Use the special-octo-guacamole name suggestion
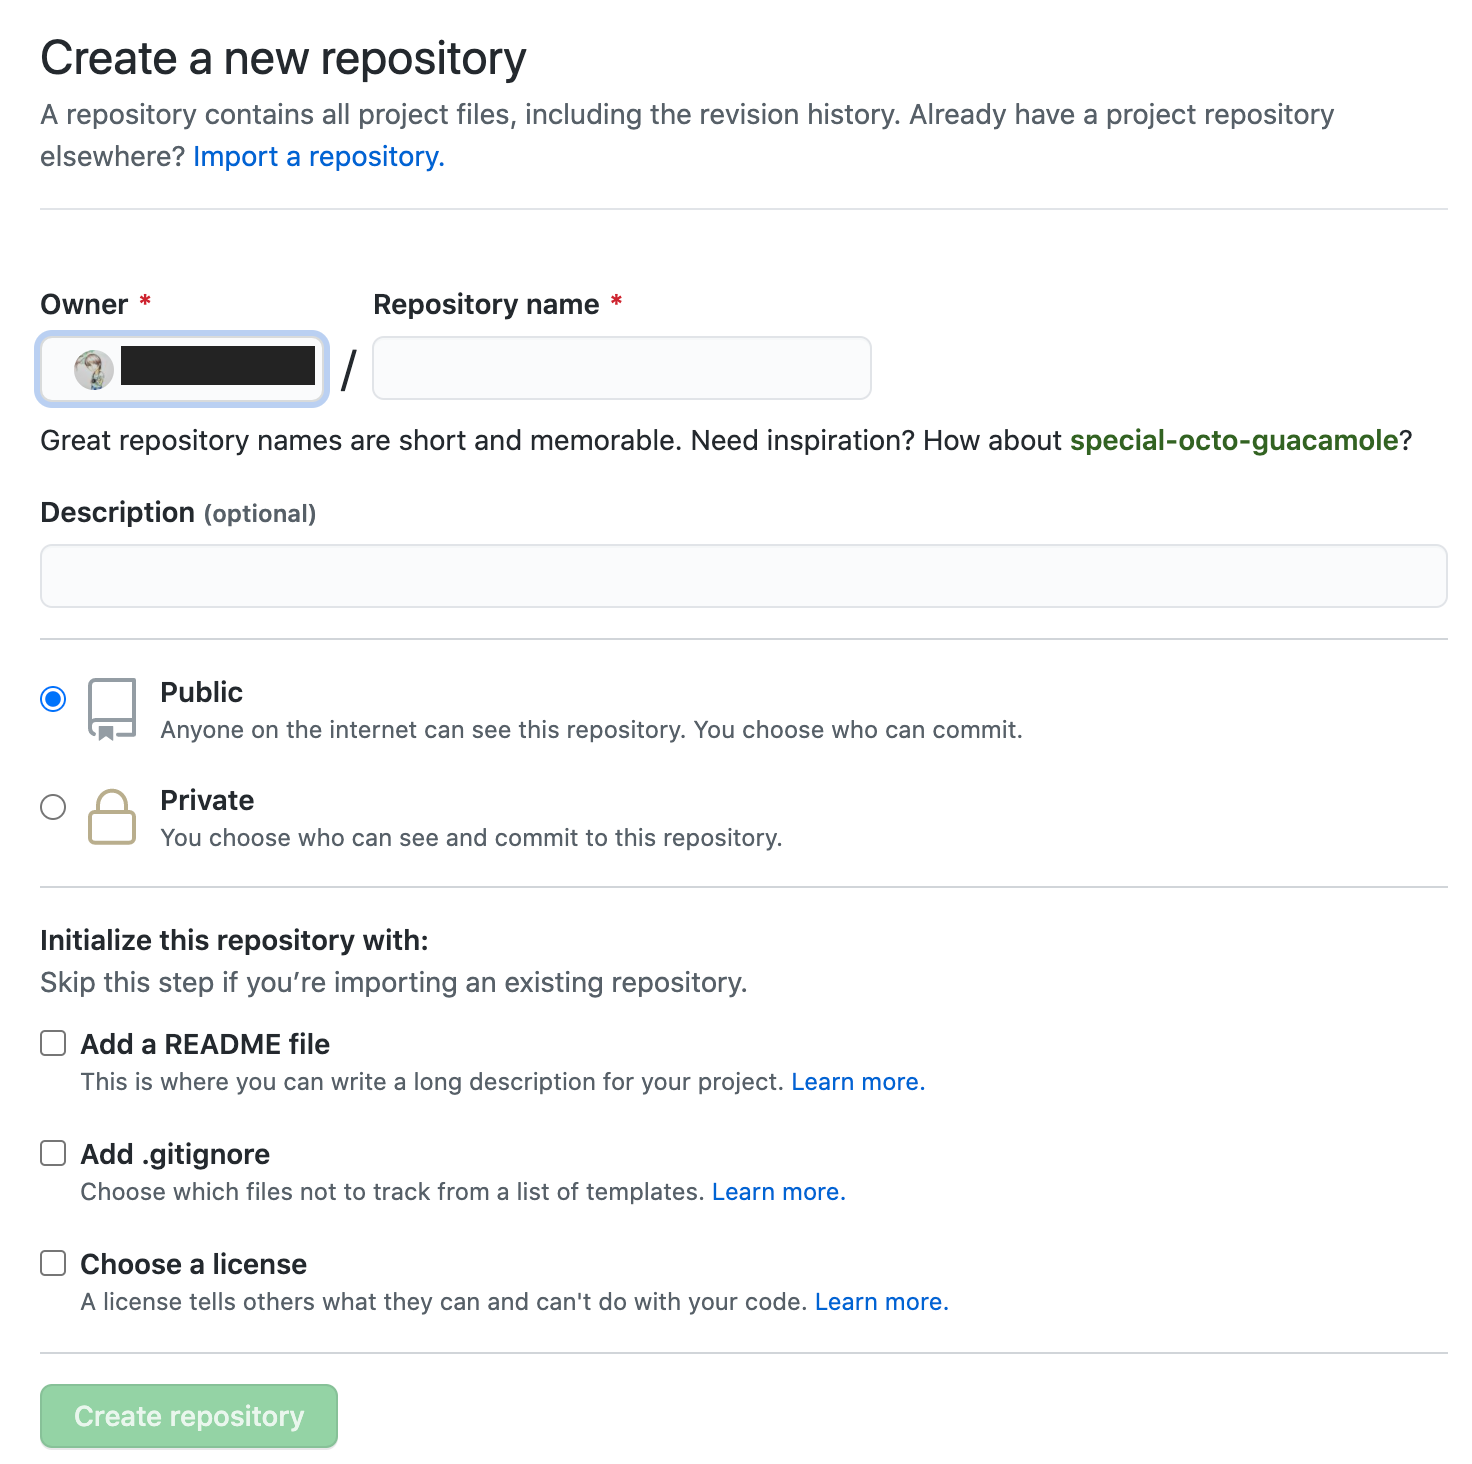Viewport: 1472px width, 1464px height. (1234, 441)
